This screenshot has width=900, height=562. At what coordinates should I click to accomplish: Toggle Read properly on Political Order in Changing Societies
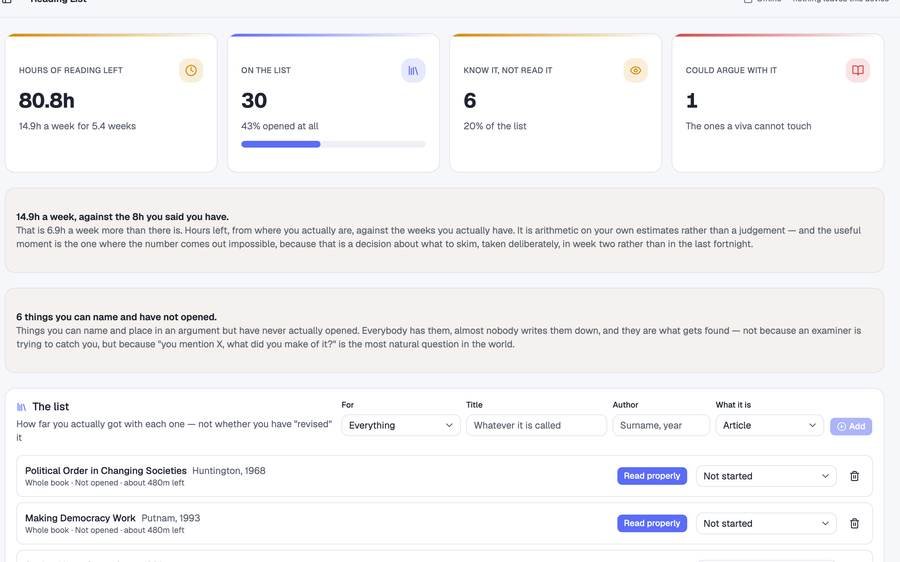pos(652,476)
